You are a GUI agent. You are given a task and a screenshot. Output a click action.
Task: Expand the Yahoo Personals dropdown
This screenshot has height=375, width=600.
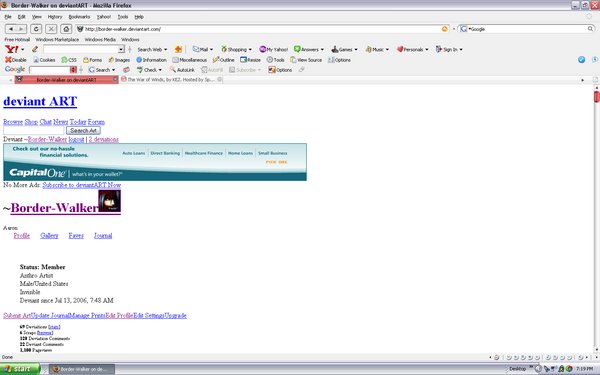(427, 50)
